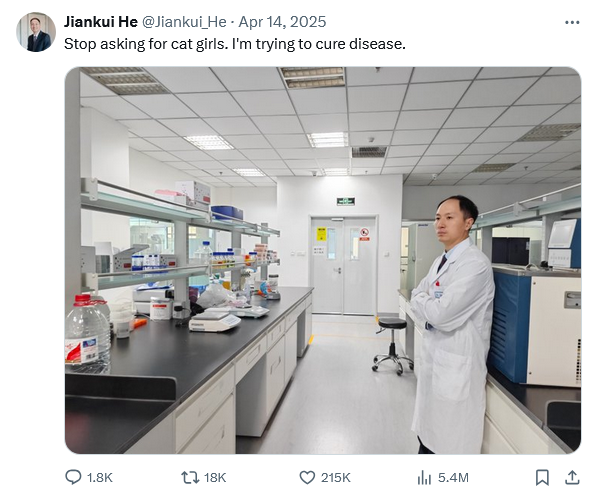The image size is (598, 499).
Task: Click the share upload icon
Action: pos(572,477)
